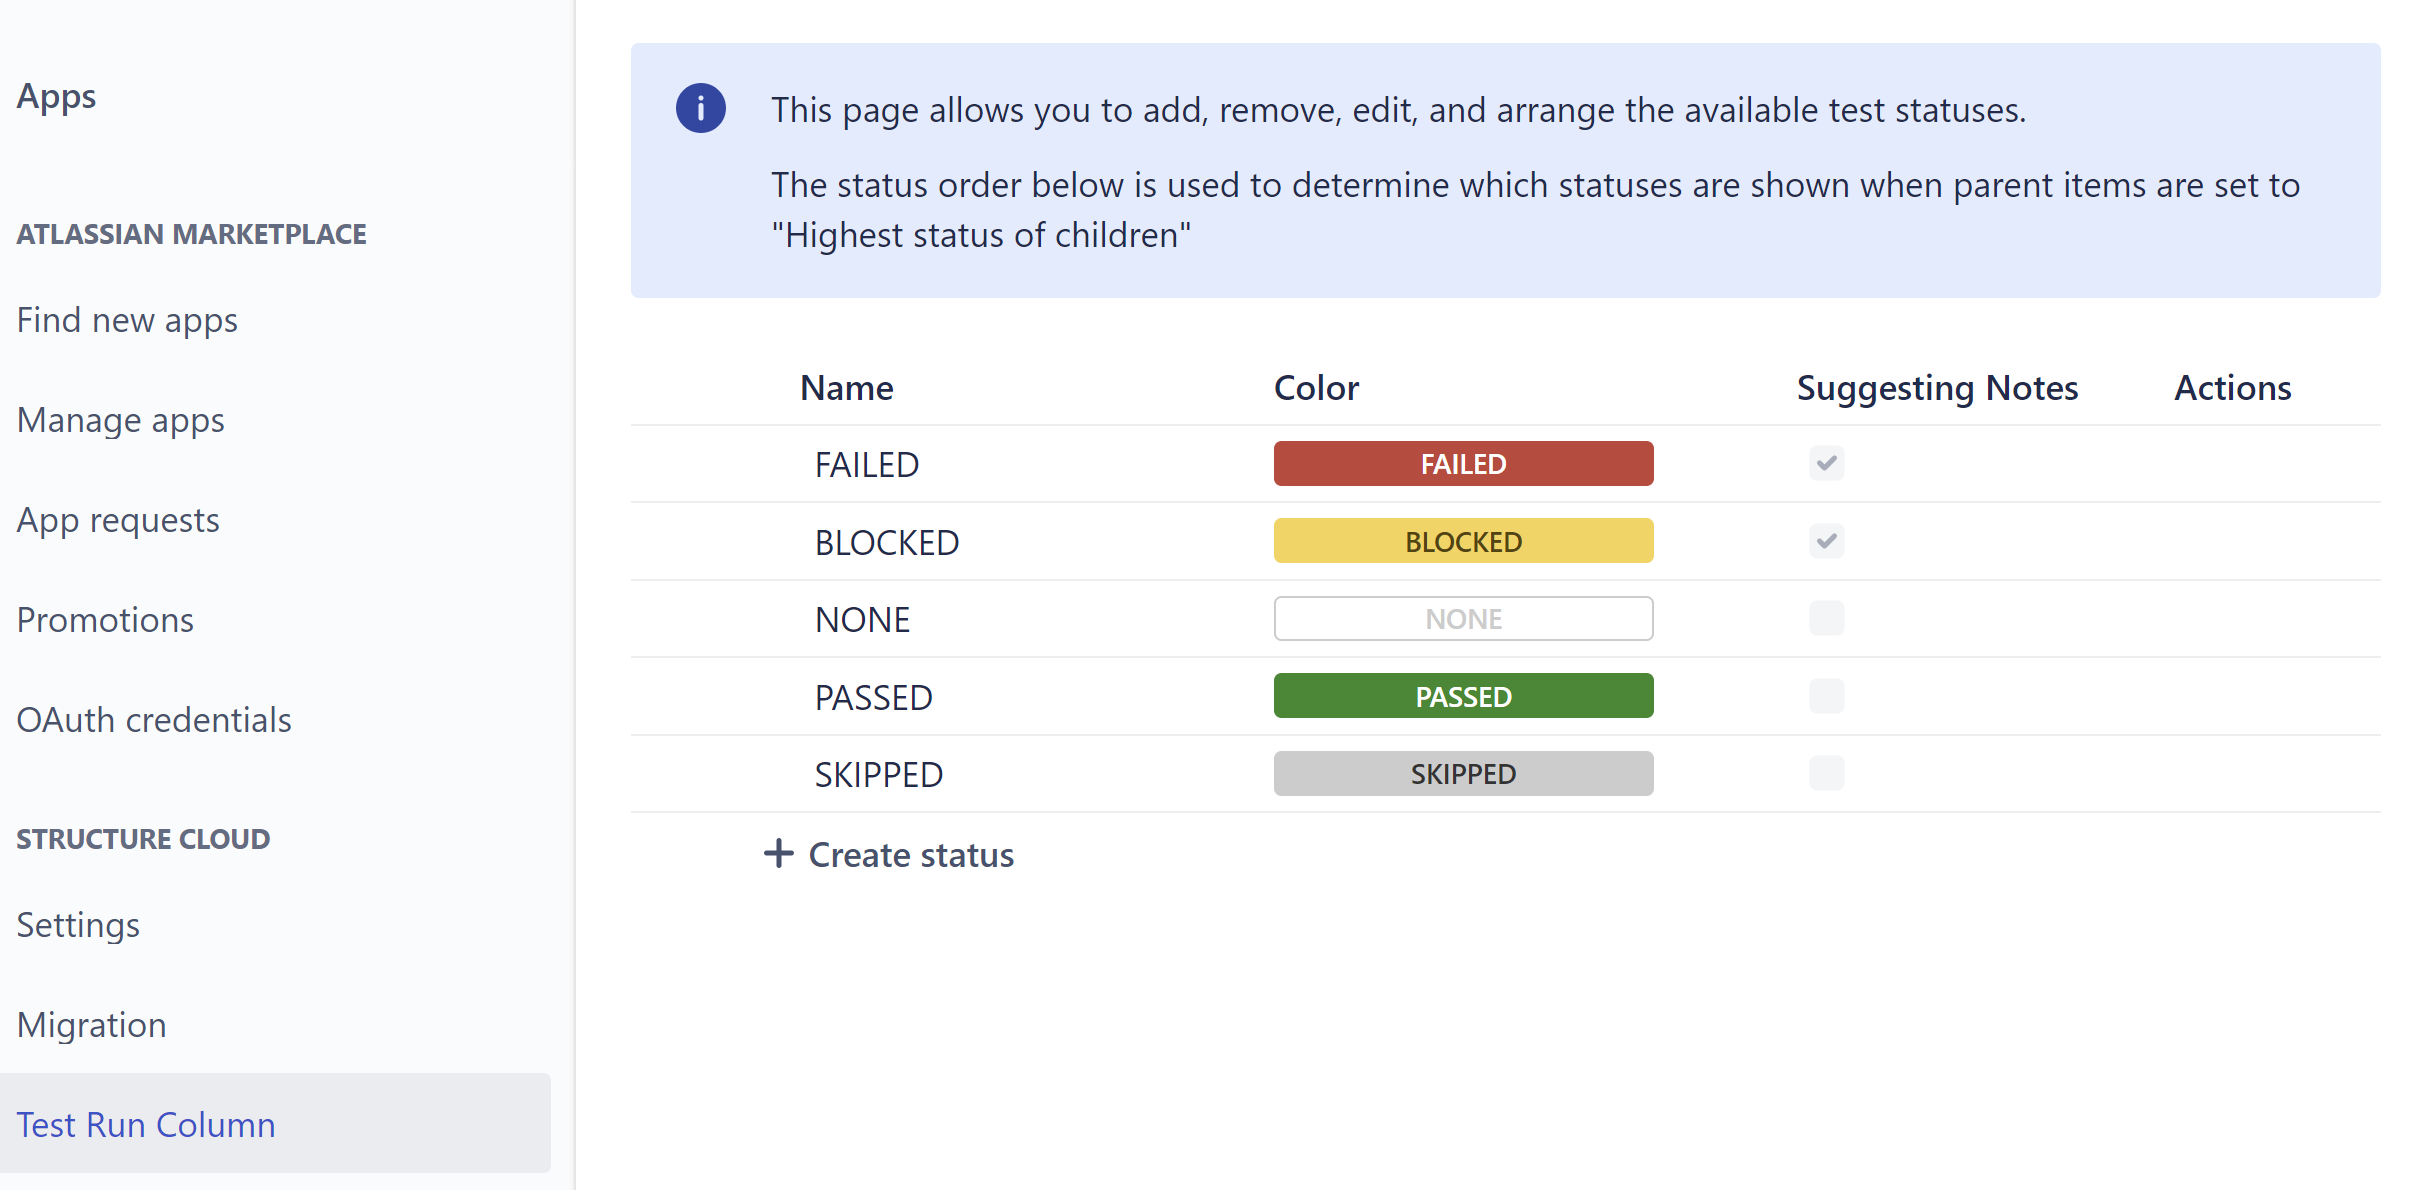Open OAuth credentials settings
The width and height of the screenshot is (2419, 1190).
(154, 720)
